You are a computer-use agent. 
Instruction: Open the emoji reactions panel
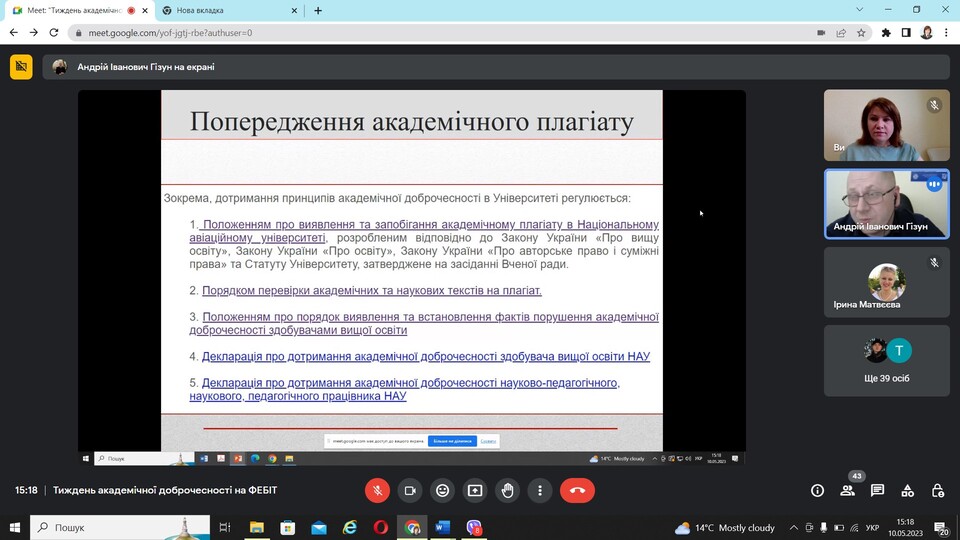tap(442, 490)
